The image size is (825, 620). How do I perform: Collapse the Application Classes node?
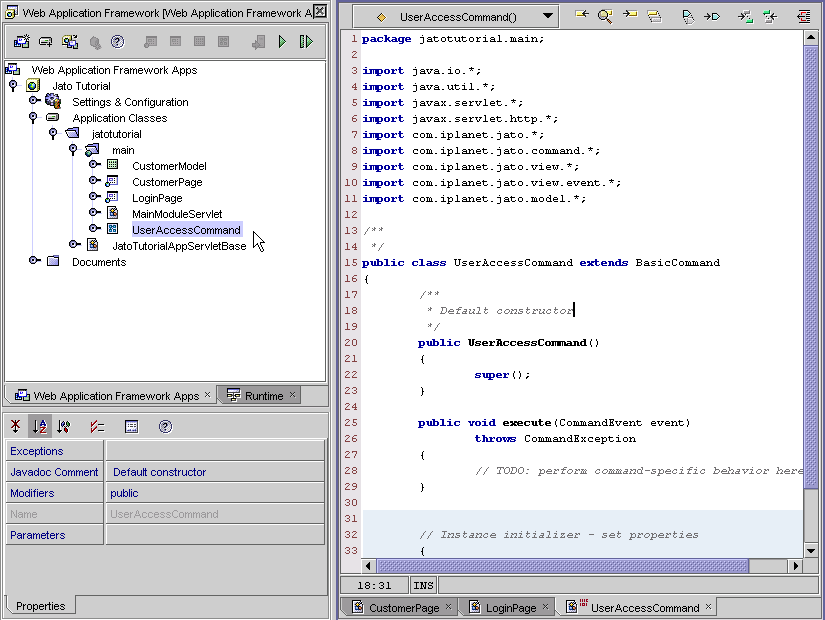33,117
